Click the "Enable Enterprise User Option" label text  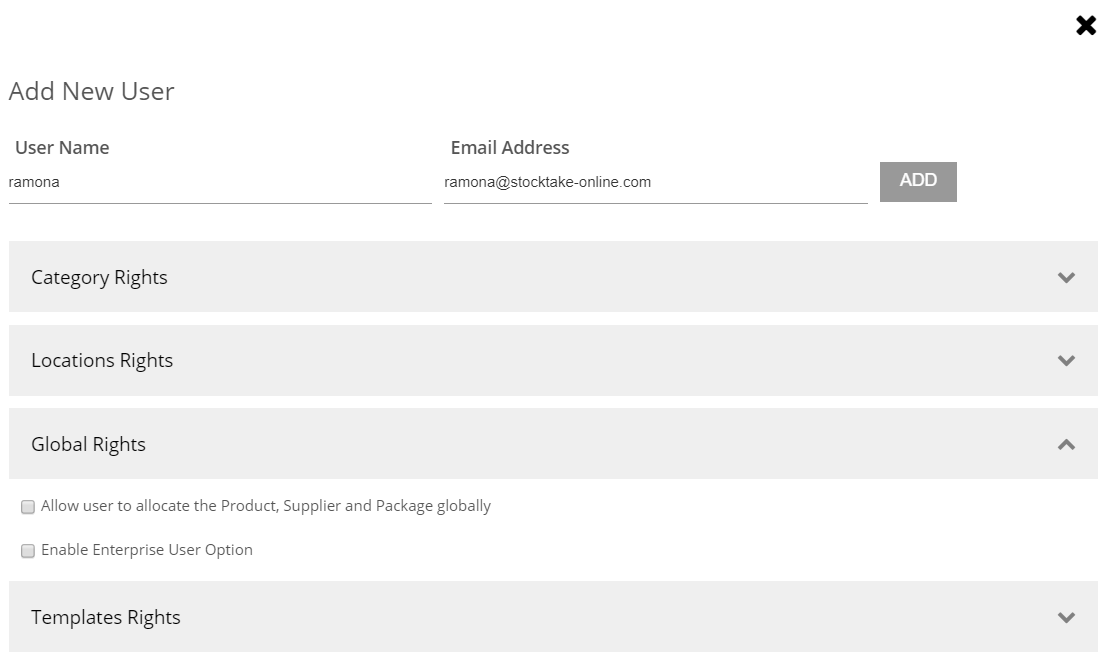click(x=147, y=550)
